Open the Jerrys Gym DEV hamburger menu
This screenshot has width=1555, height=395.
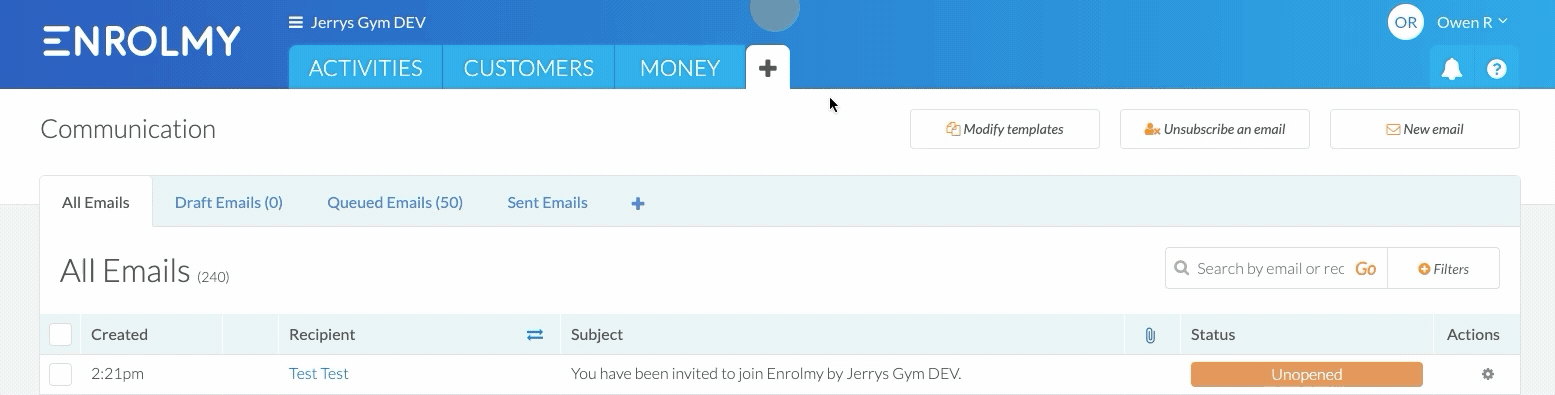click(x=296, y=22)
